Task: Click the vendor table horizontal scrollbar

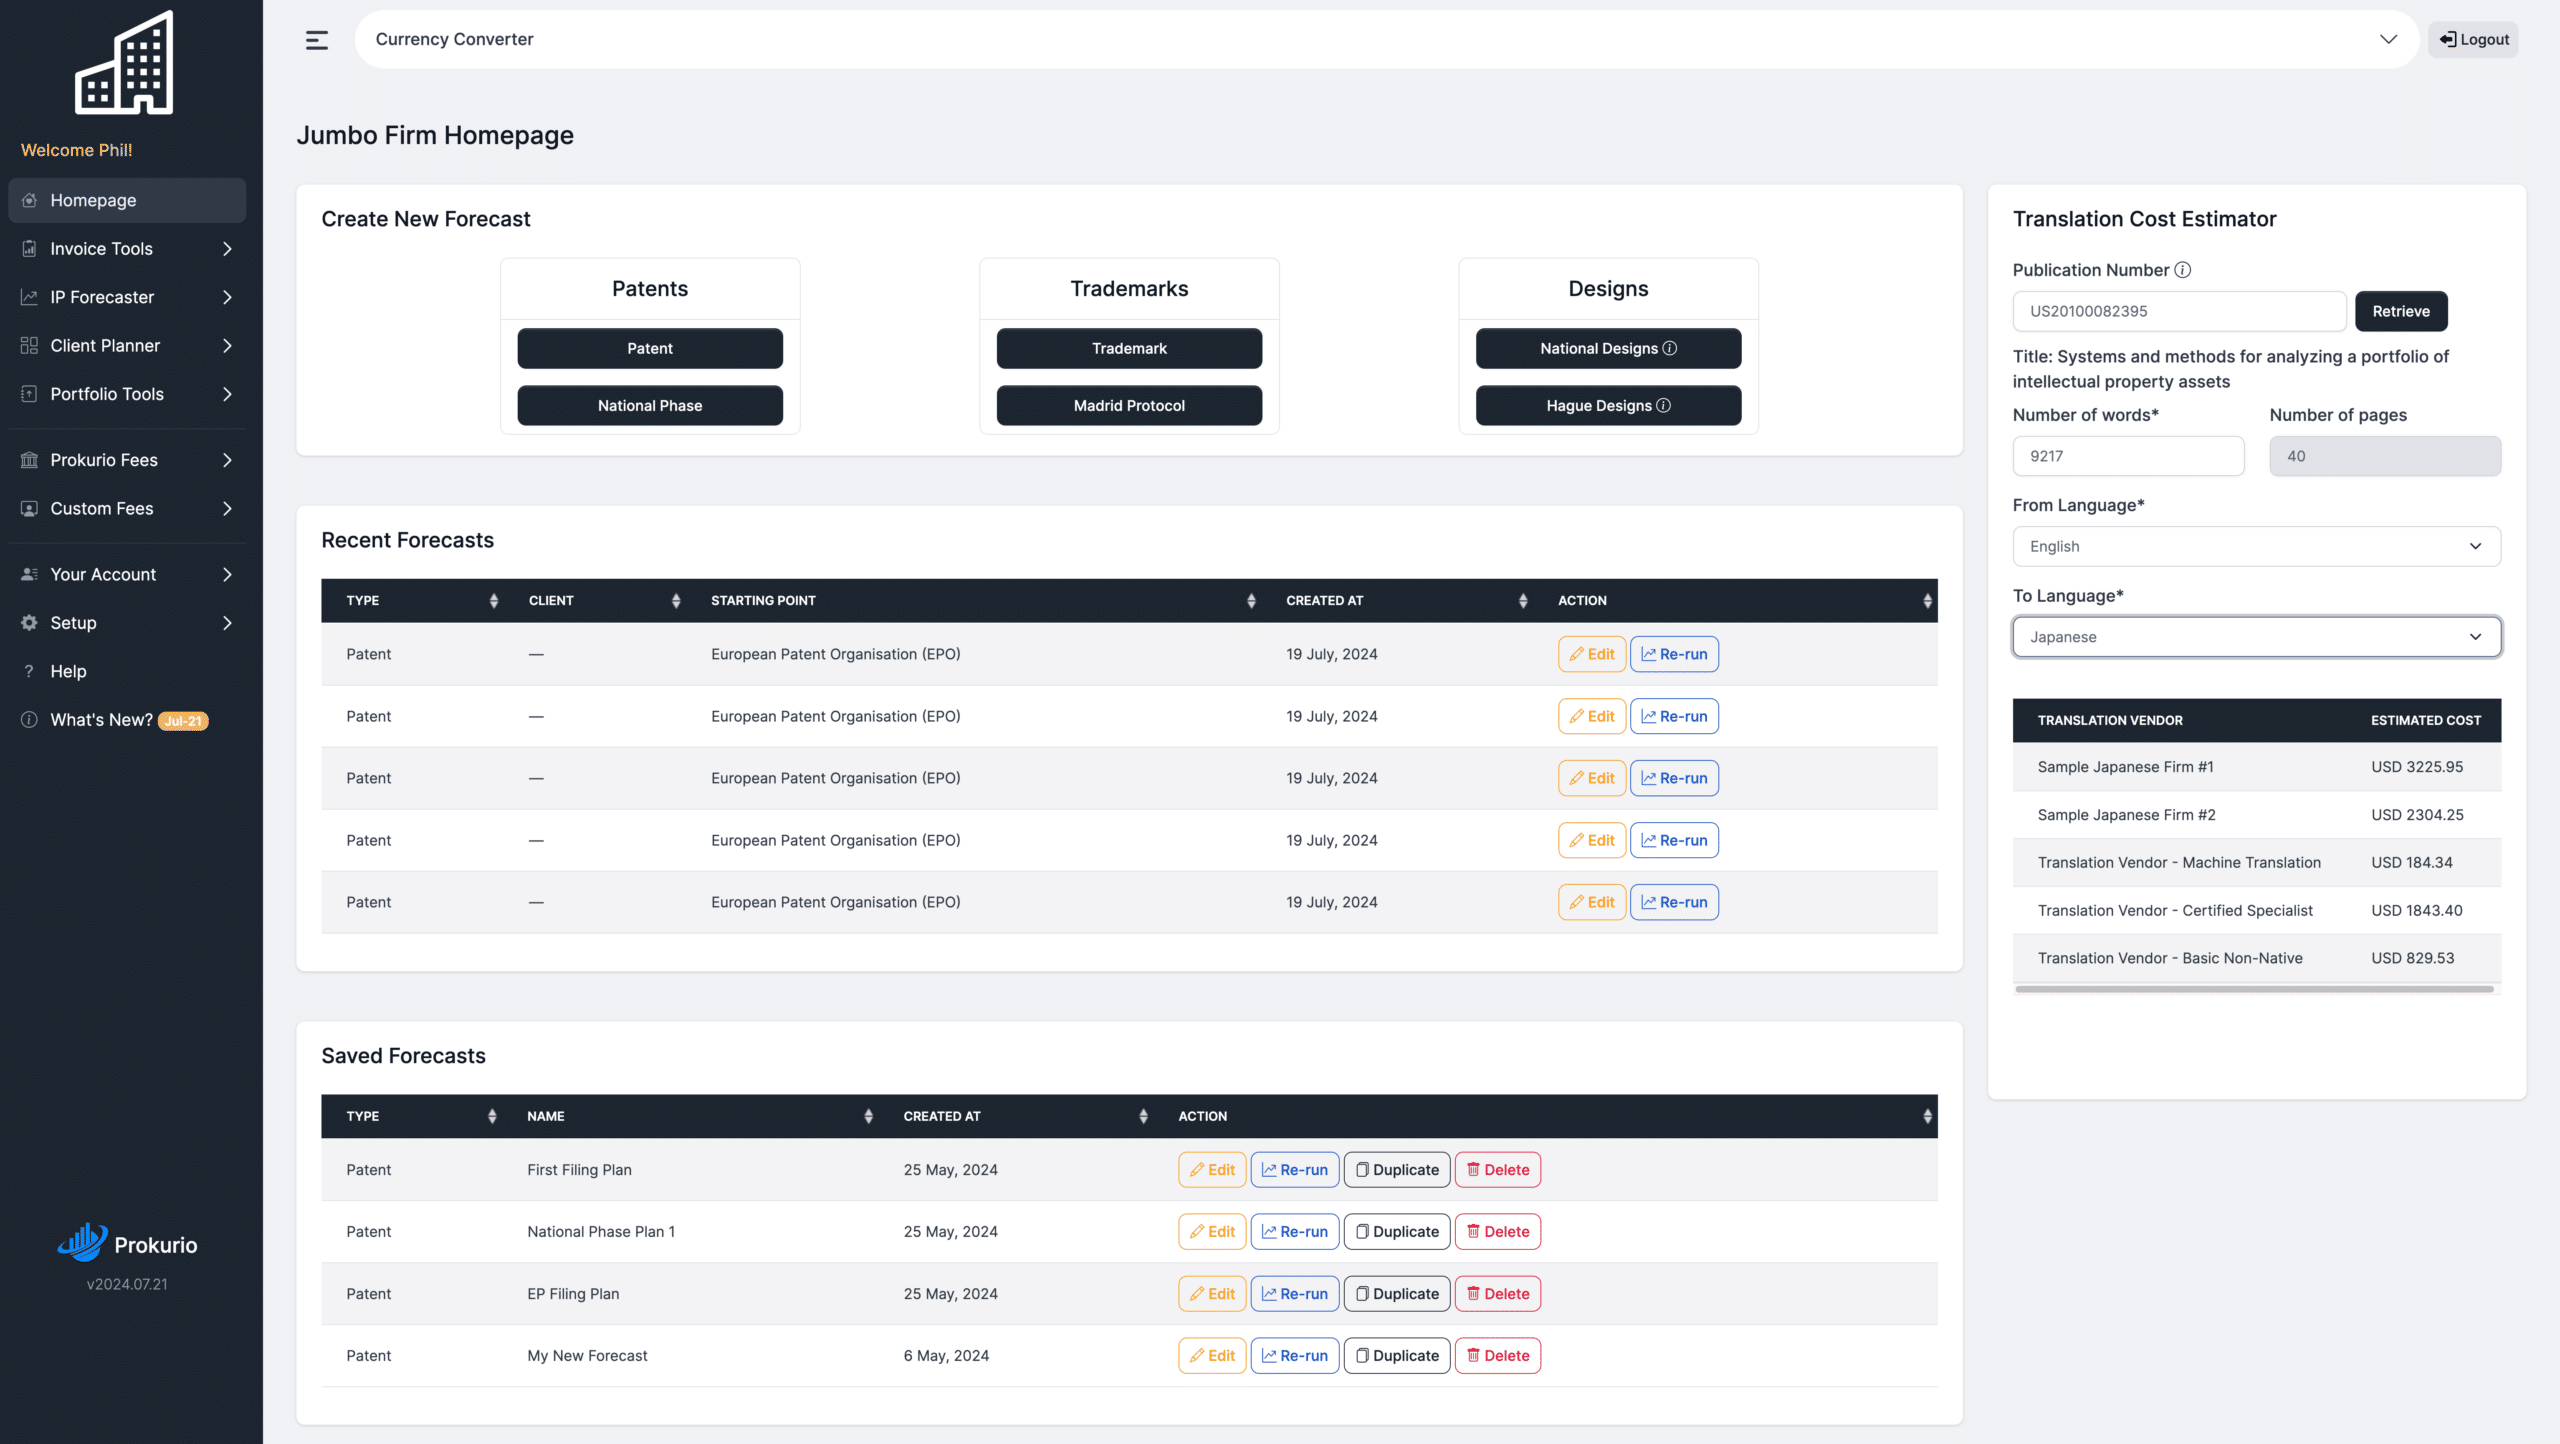Action: pos(2254,989)
